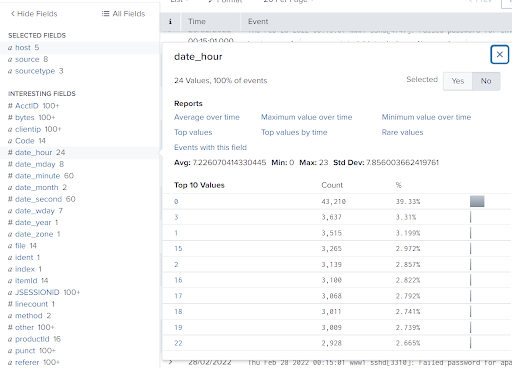This screenshot has width=512, height=368.
Task: Click the All Fields list icon
Action: click(105, 14)
